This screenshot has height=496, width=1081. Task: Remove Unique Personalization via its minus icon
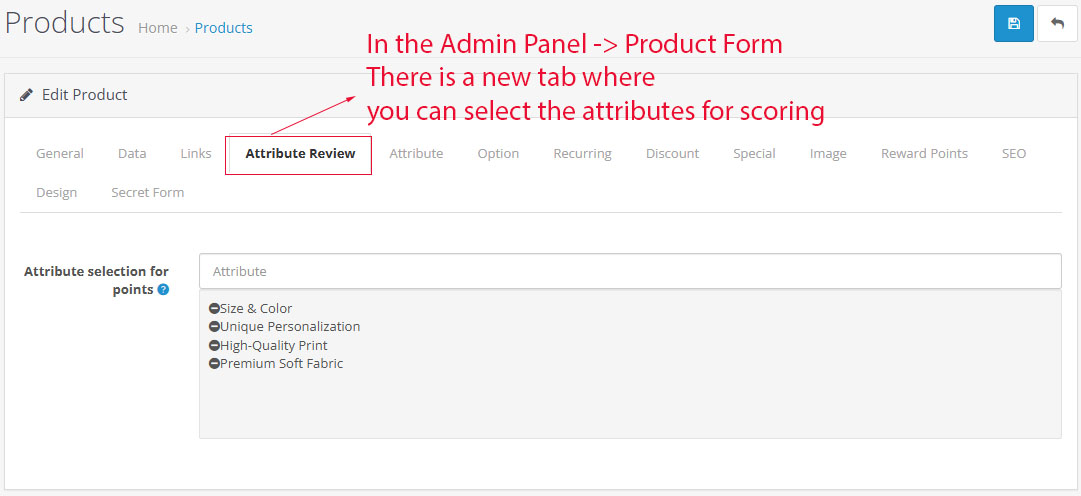[x=214, y=327]
